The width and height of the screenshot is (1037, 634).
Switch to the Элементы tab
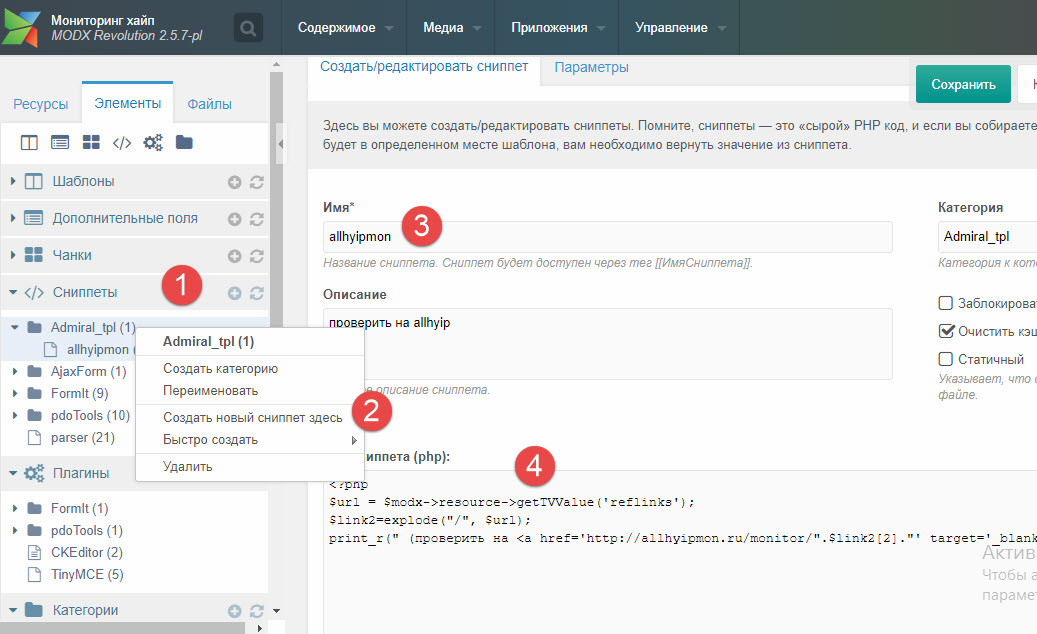tap(128, 103)
